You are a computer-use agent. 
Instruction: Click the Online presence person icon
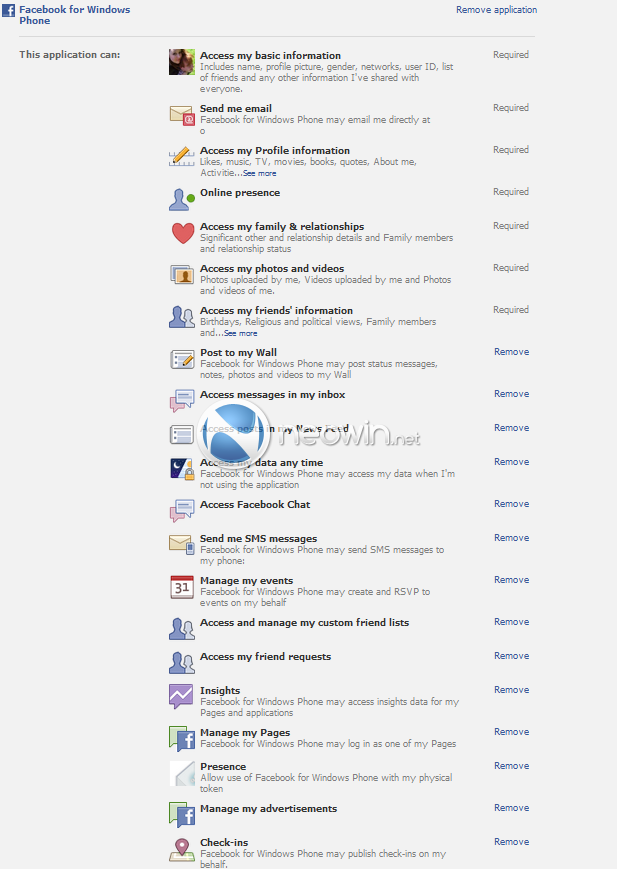[x=182, y=199]
